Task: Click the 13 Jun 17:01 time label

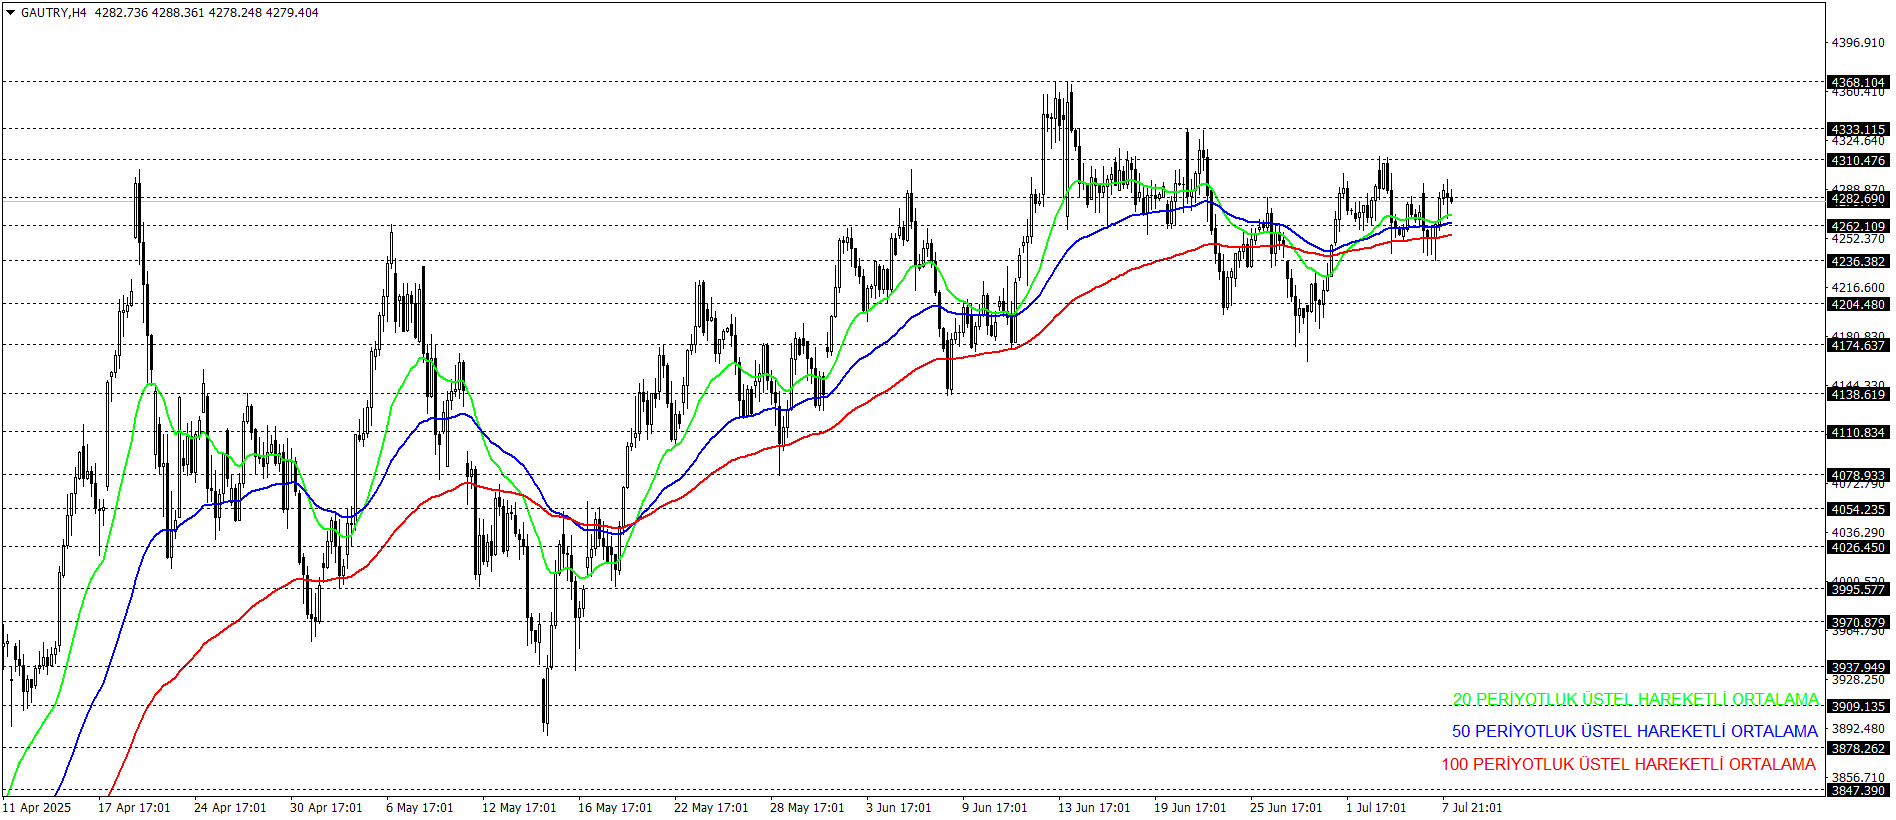Action: (x=1094, y=808)
